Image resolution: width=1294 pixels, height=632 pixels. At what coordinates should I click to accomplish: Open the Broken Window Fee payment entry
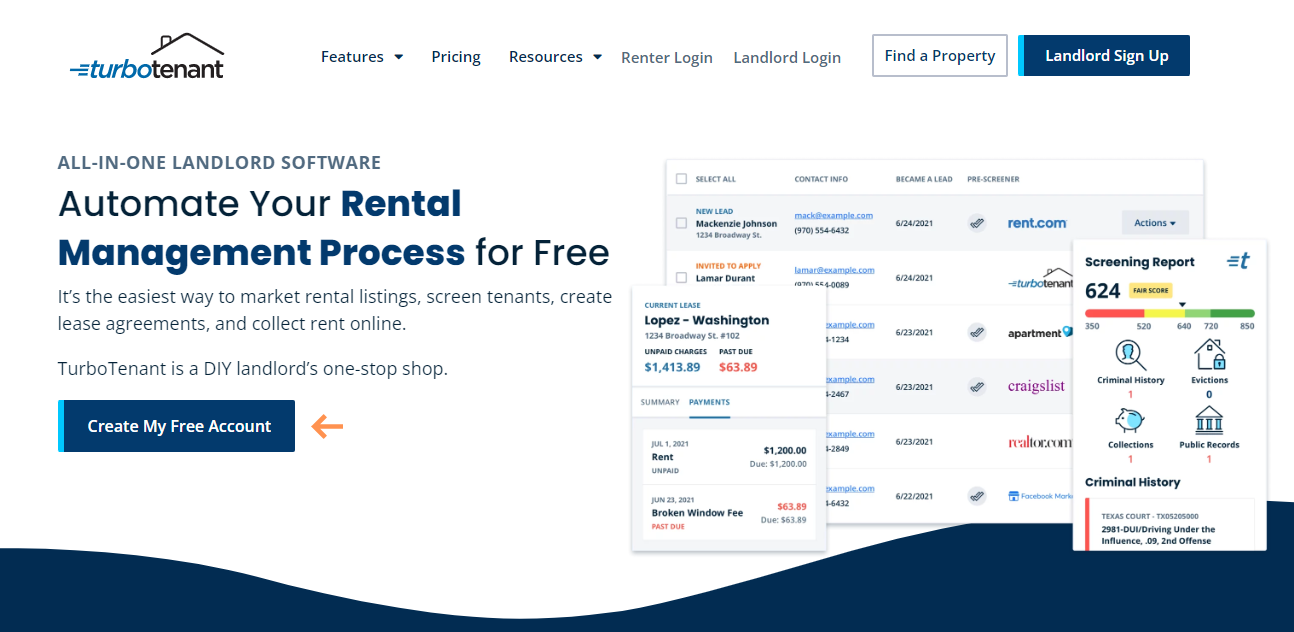(729, 512)
